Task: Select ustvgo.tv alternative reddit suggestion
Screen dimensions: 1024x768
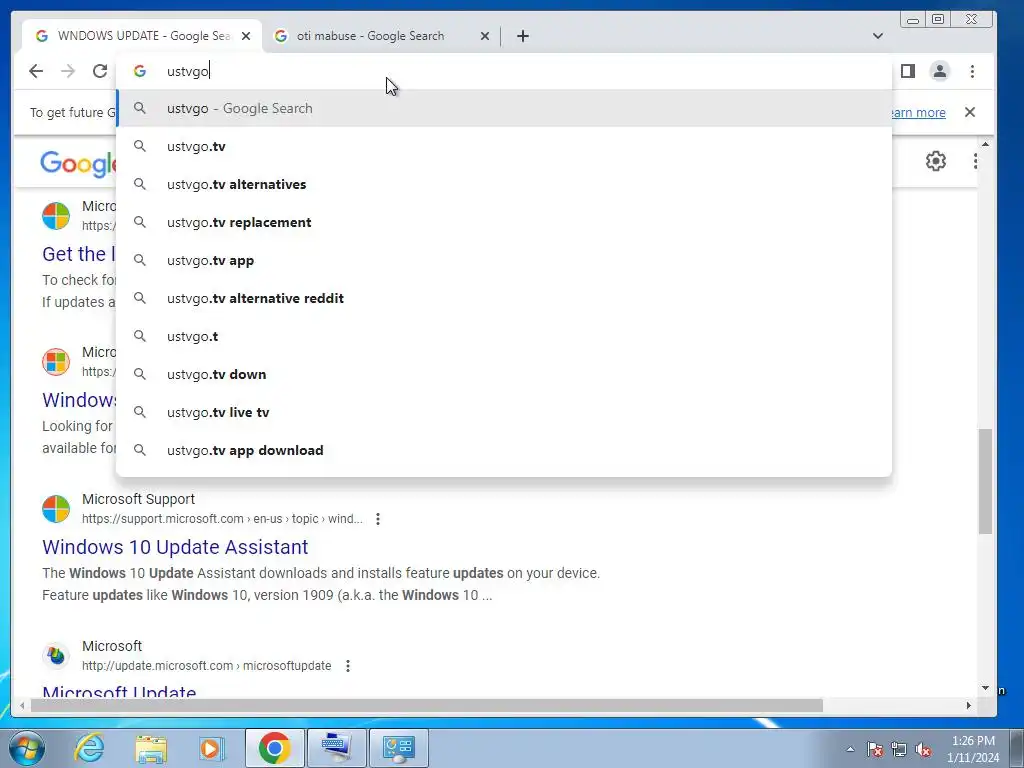Action: pos(504,298)
